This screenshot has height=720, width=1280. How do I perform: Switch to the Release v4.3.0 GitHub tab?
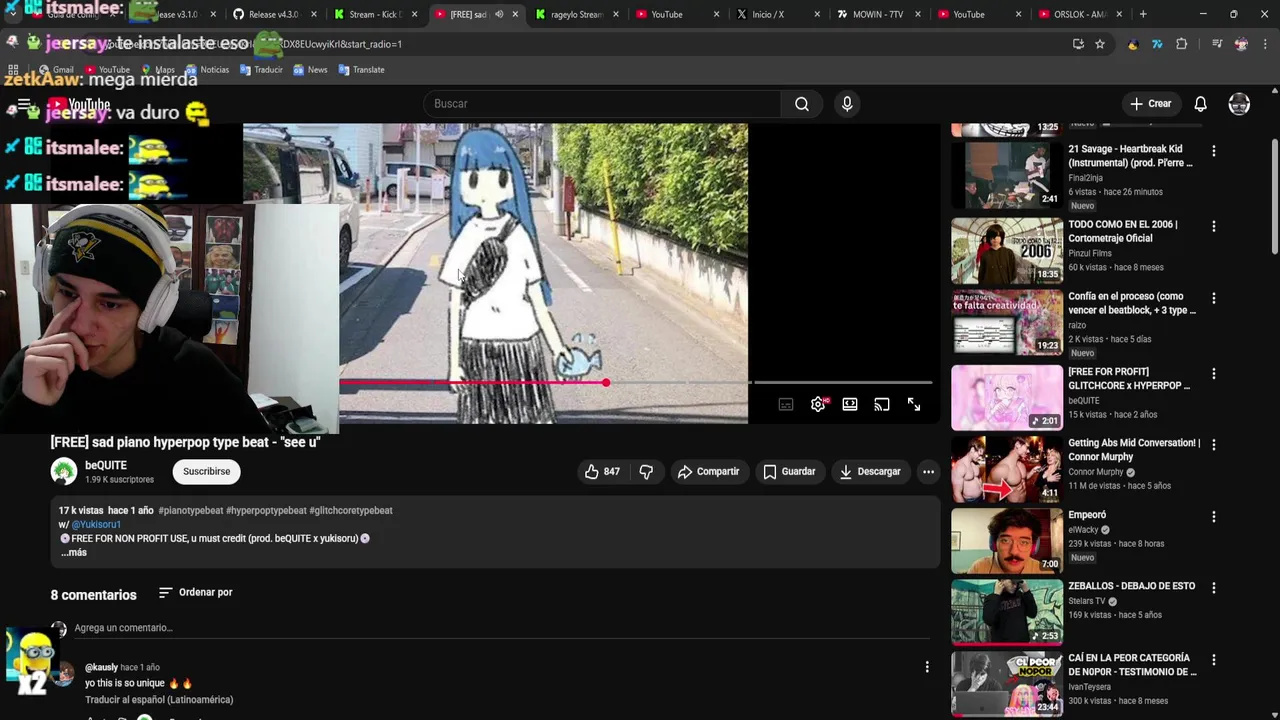[272, 14]
